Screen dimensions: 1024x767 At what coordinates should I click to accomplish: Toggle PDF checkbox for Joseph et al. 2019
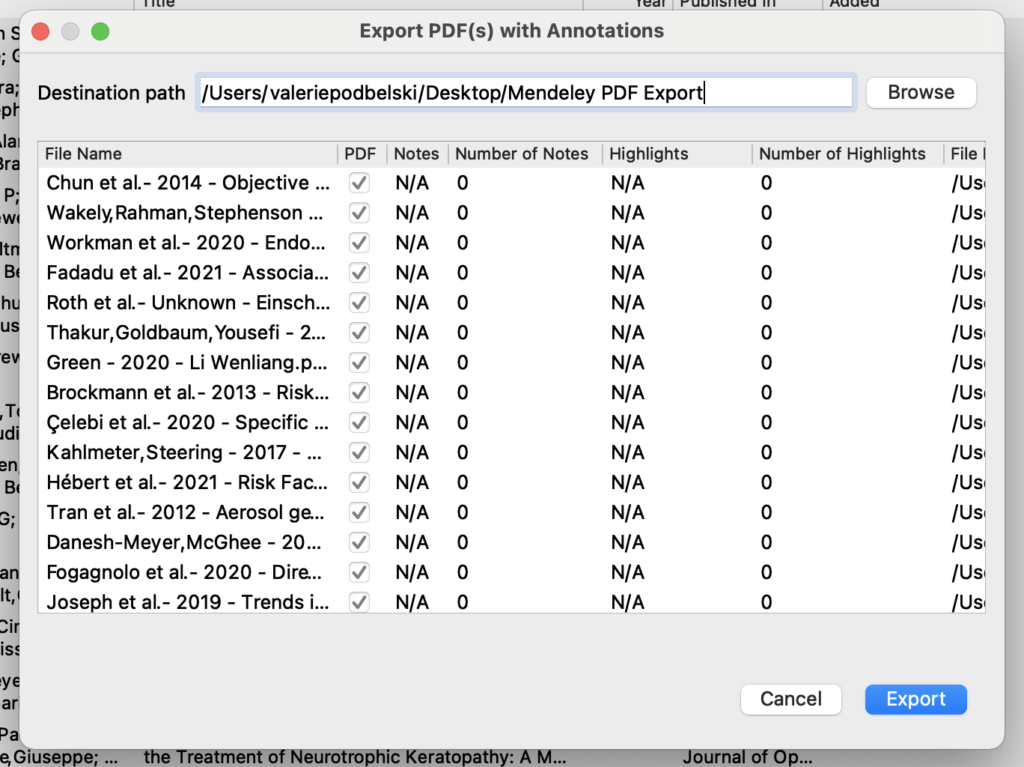pos(360,603)
